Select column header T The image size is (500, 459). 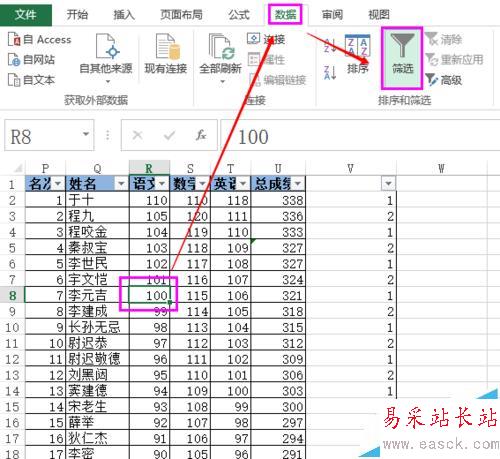230,168
